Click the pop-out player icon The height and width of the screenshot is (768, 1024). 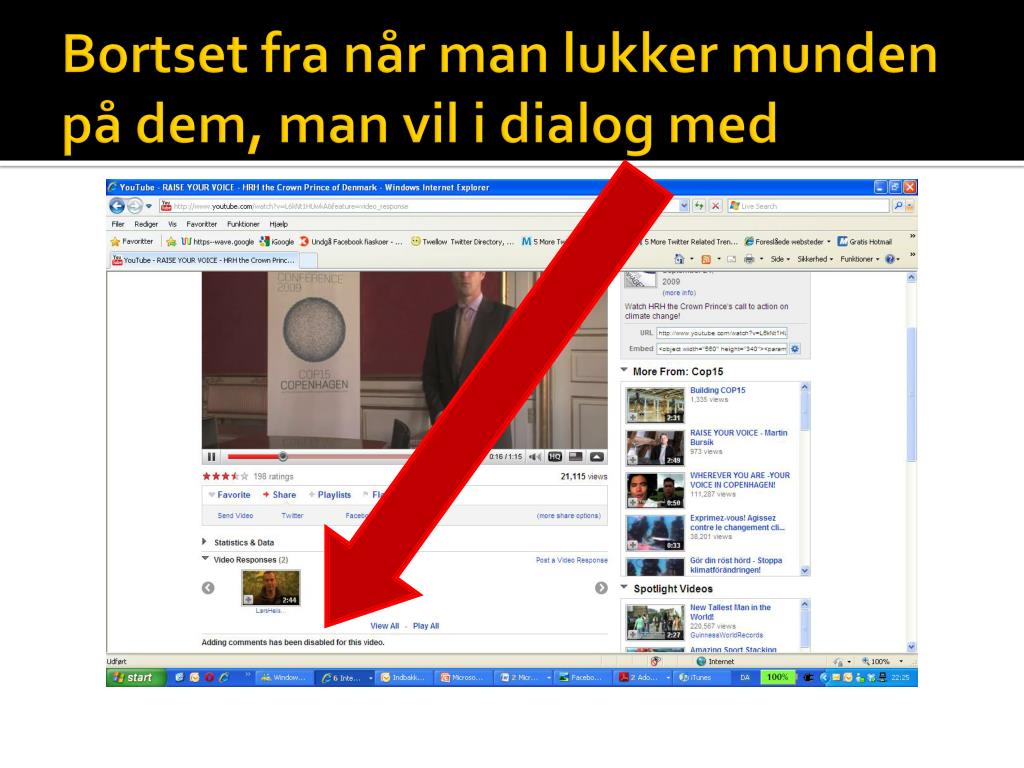(x=597, y=457)
